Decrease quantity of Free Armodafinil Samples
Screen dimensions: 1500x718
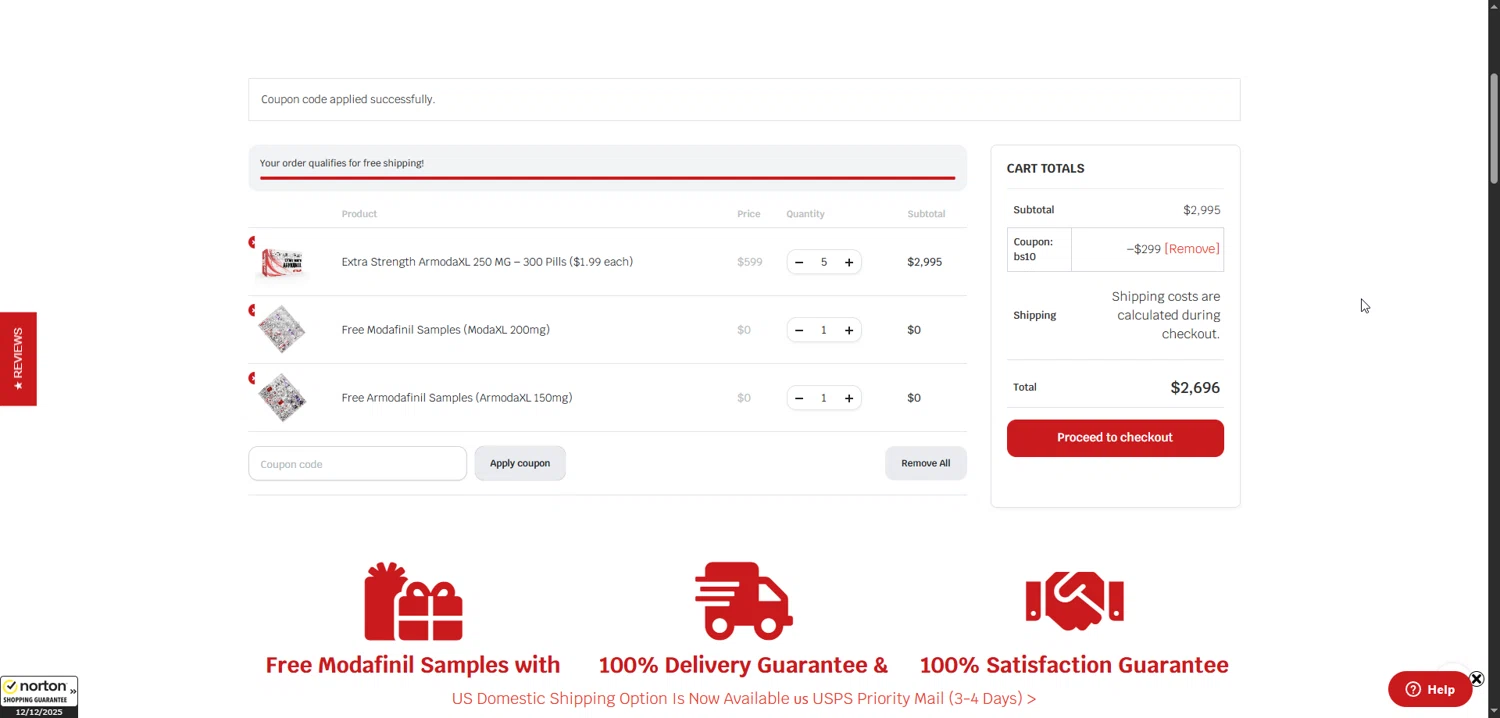point(799,398)
